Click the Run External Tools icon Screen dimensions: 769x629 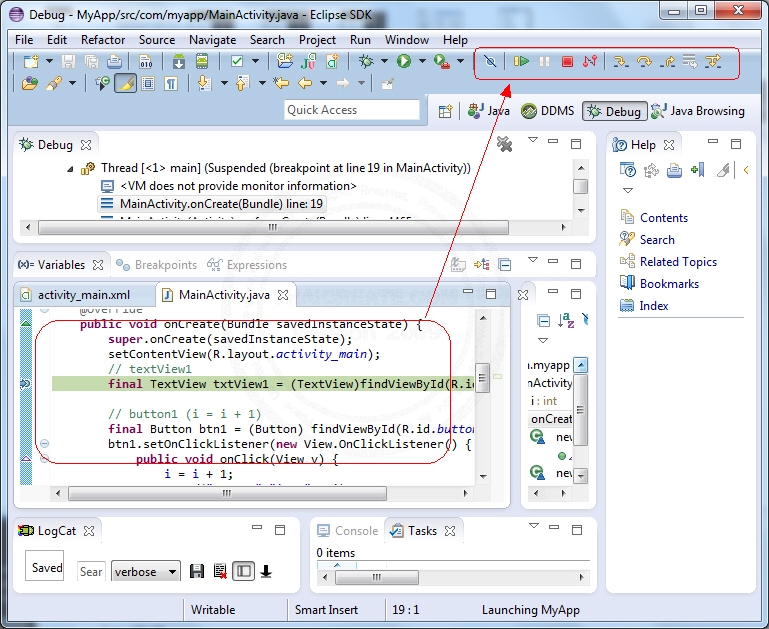(x=442, y=61)
